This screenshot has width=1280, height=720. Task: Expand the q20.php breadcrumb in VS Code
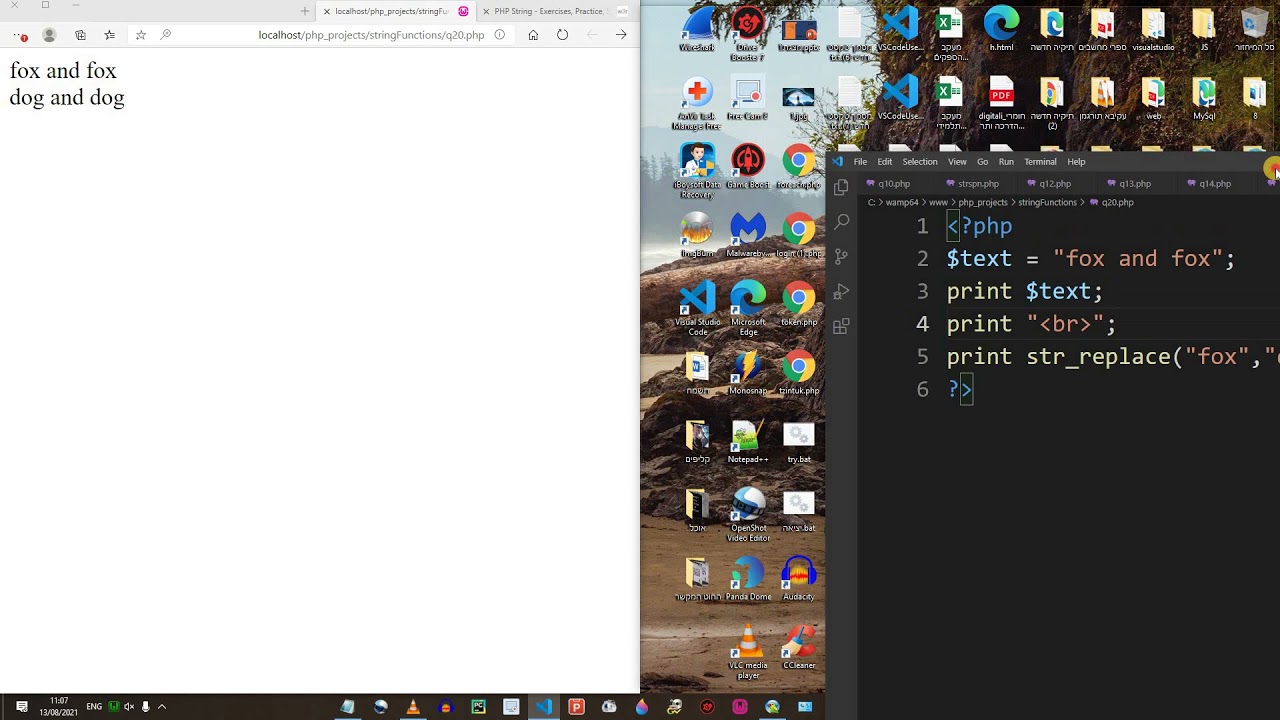[1112, 203]
